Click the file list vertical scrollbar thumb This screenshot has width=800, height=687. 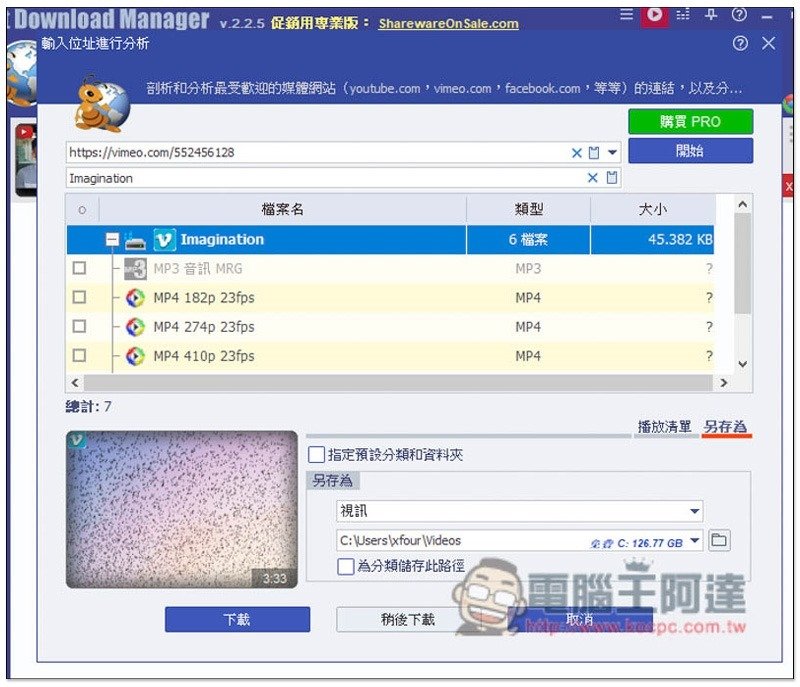coord(742,263)
